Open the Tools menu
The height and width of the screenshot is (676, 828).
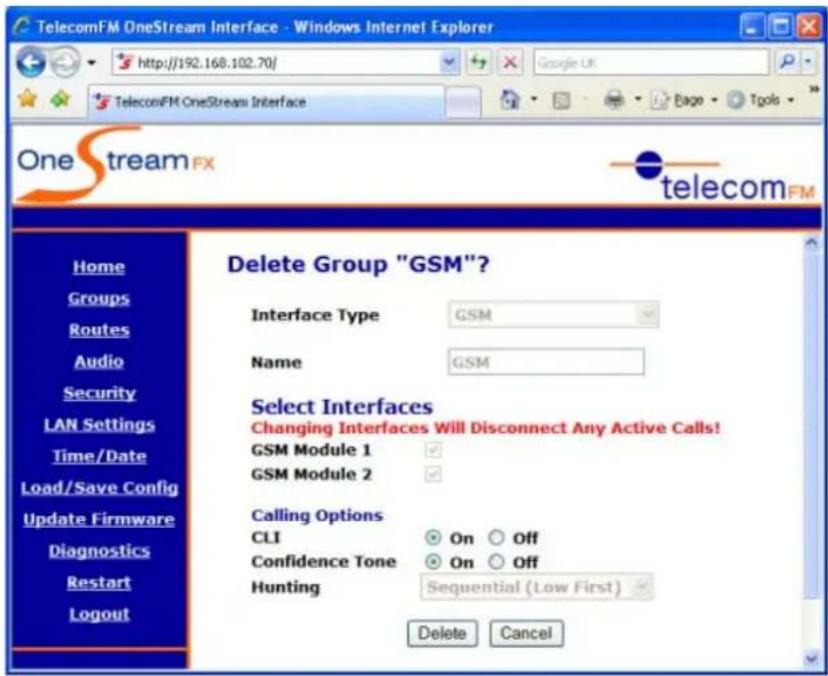point(760,100)
